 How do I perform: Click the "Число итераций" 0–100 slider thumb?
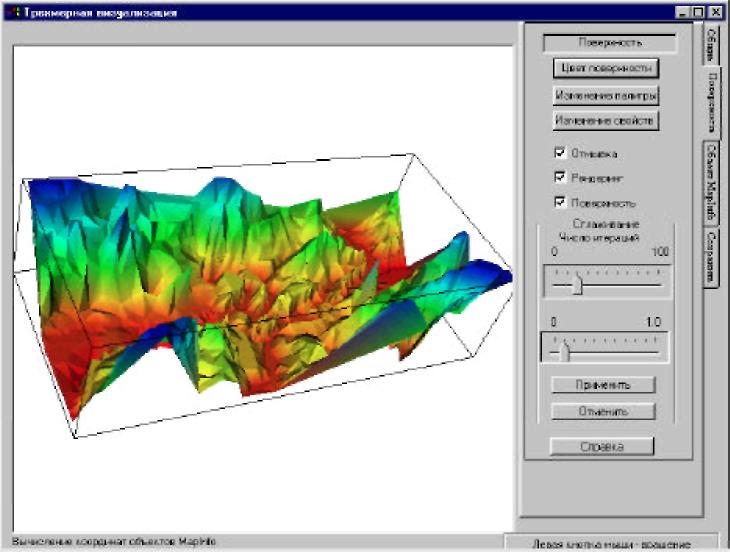(577, 283)
